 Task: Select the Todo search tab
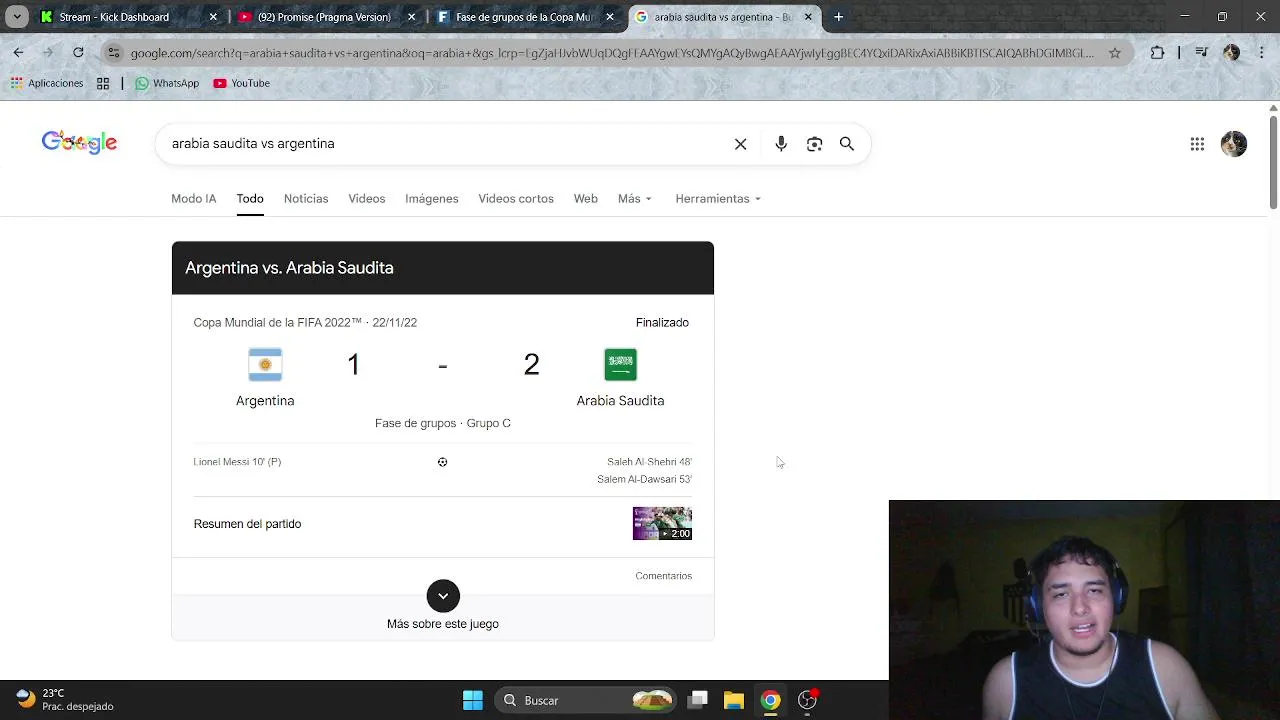tap(250, 198)
